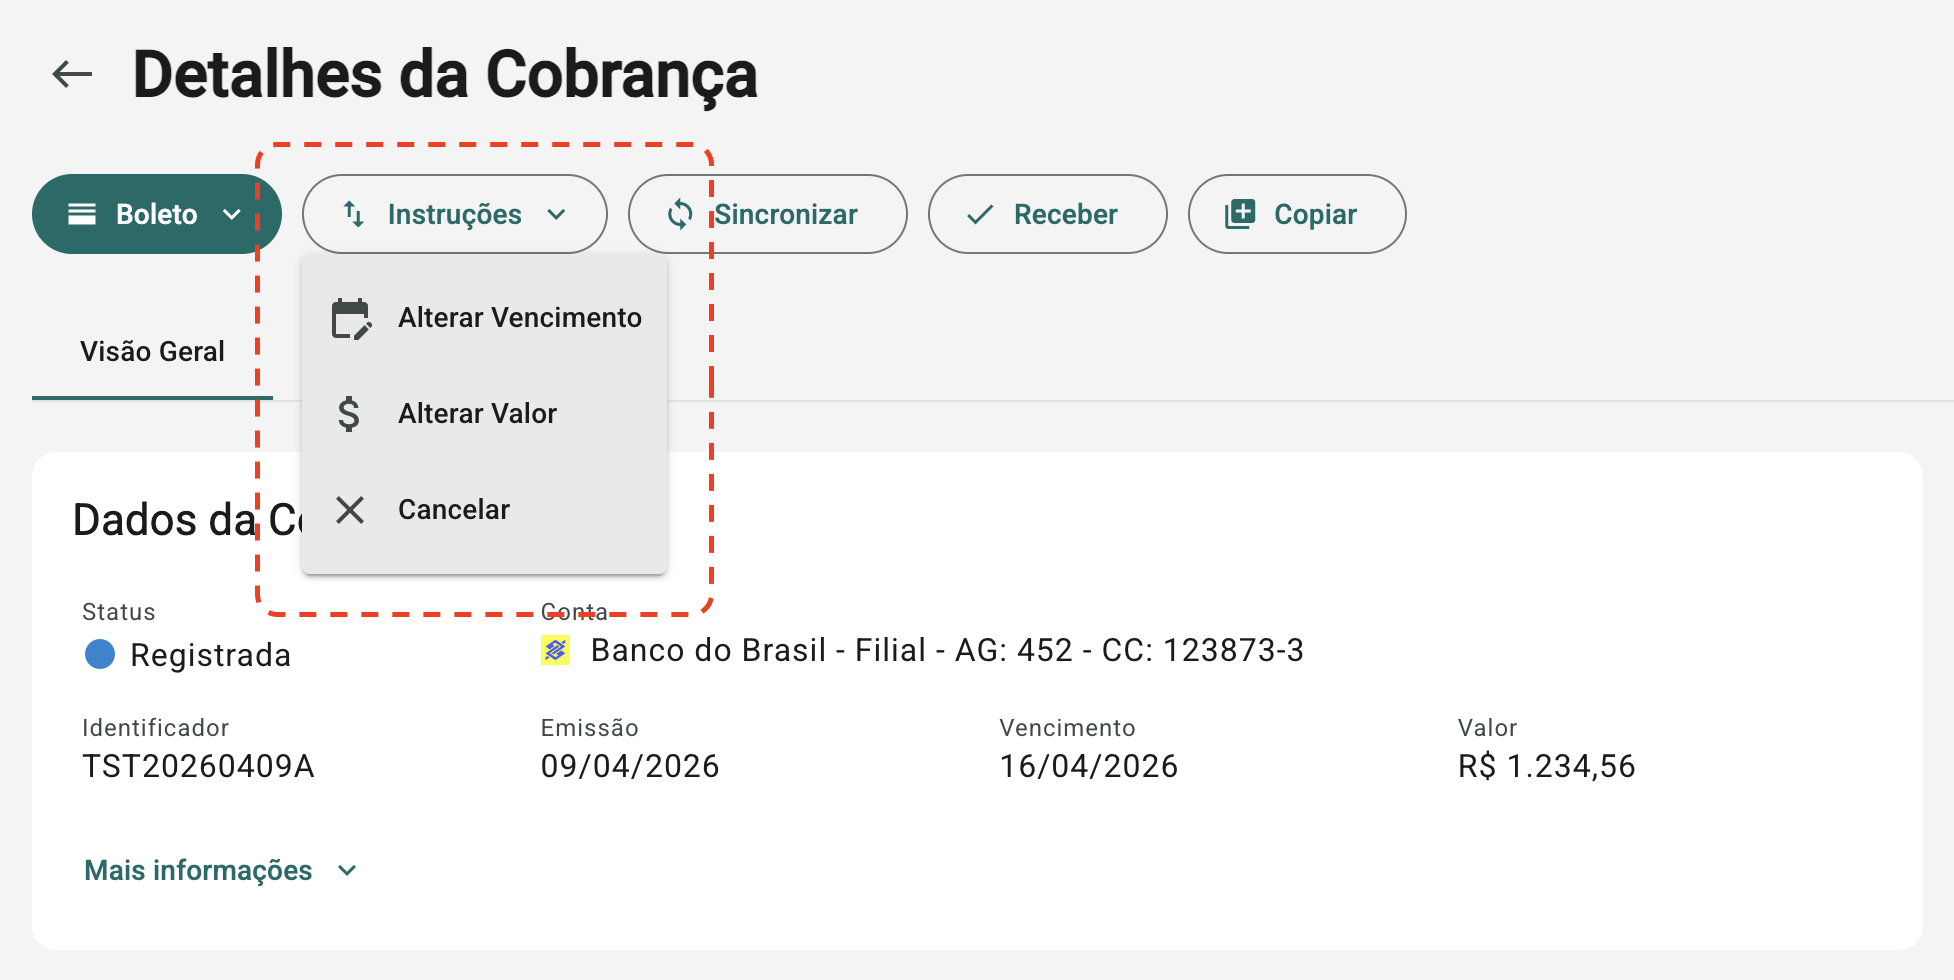Click the blue Registrada status dot
The width and height of the screenshot is (1954, 980).
pyautogui.click(x=100, y=654)
